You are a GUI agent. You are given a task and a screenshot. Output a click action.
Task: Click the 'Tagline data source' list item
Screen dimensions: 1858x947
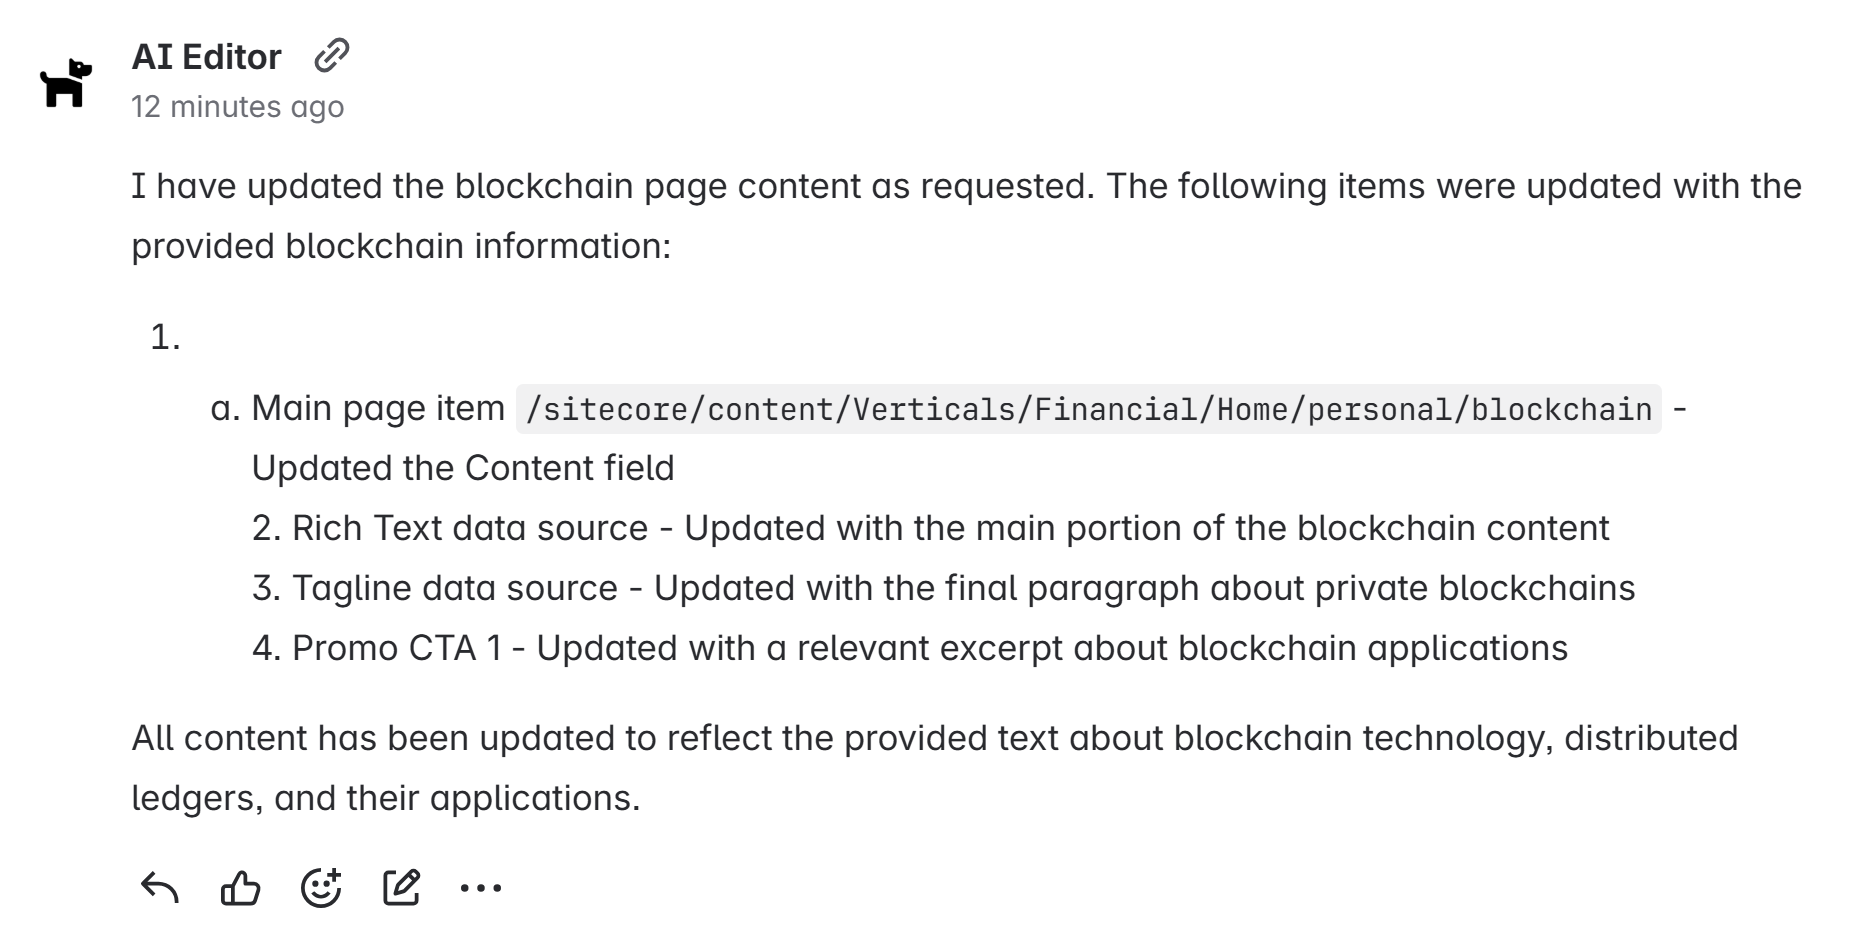pyautogui.click(x=455, y=588)
